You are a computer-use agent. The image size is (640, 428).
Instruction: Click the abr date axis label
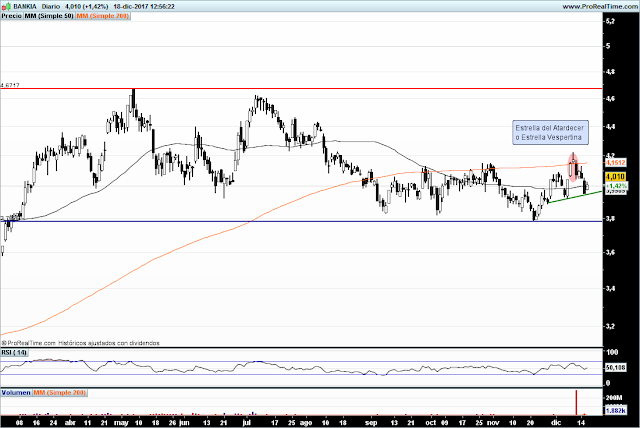point(70,423)
